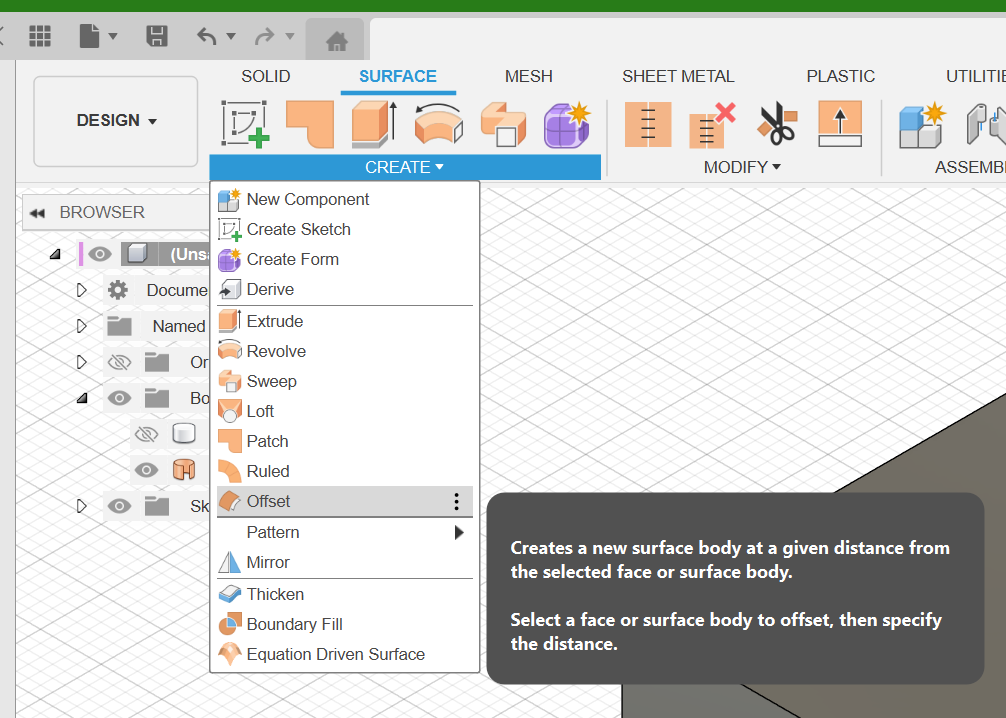
Task: Select Patch in Create menu
Action: click(345, 441)
